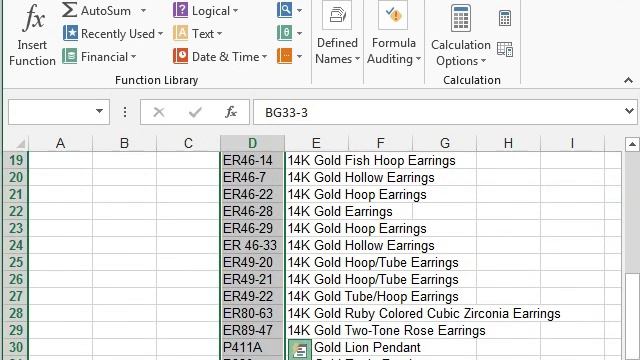The width and height of the screenshot is (640, 360).
Task: Click cell containing ER 46-33
Action: tap(252, 245)
